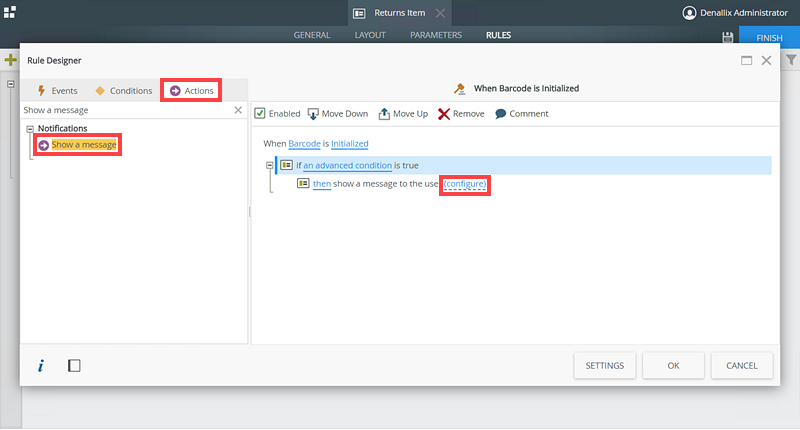Close the Returns Item tab
This screenshot has height=430, width=800.
440,13
